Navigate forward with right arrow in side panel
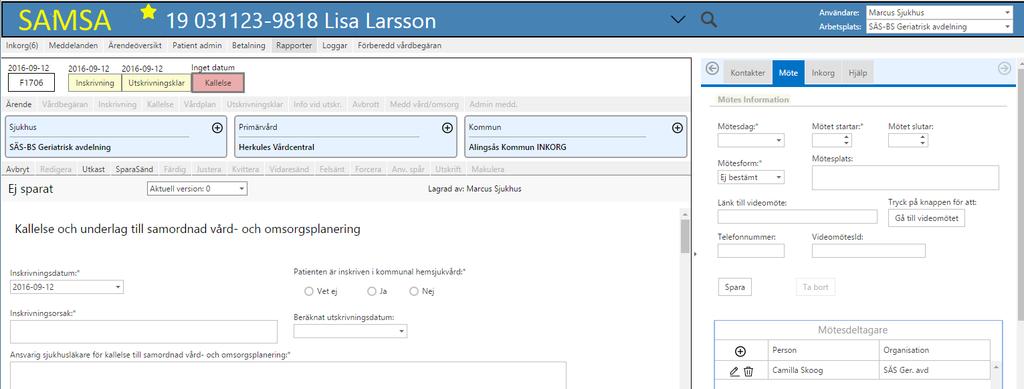The width and height of the screenshot is (1024, 389). point(1004,69)
